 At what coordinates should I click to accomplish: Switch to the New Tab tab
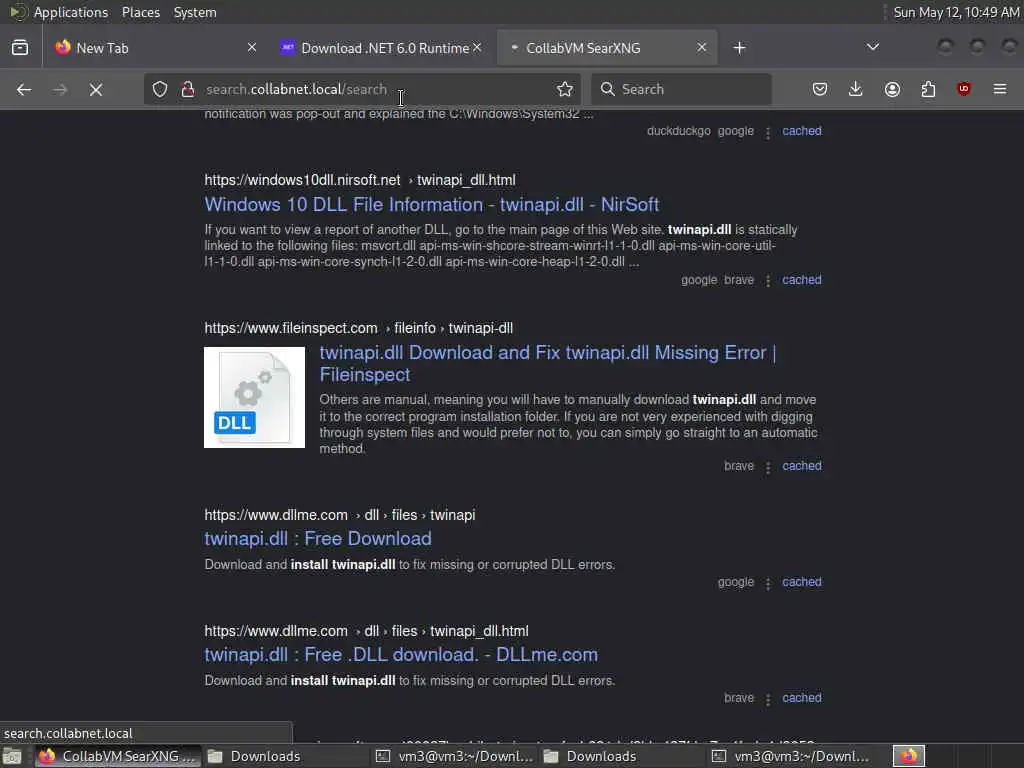[x=156, y=48]
